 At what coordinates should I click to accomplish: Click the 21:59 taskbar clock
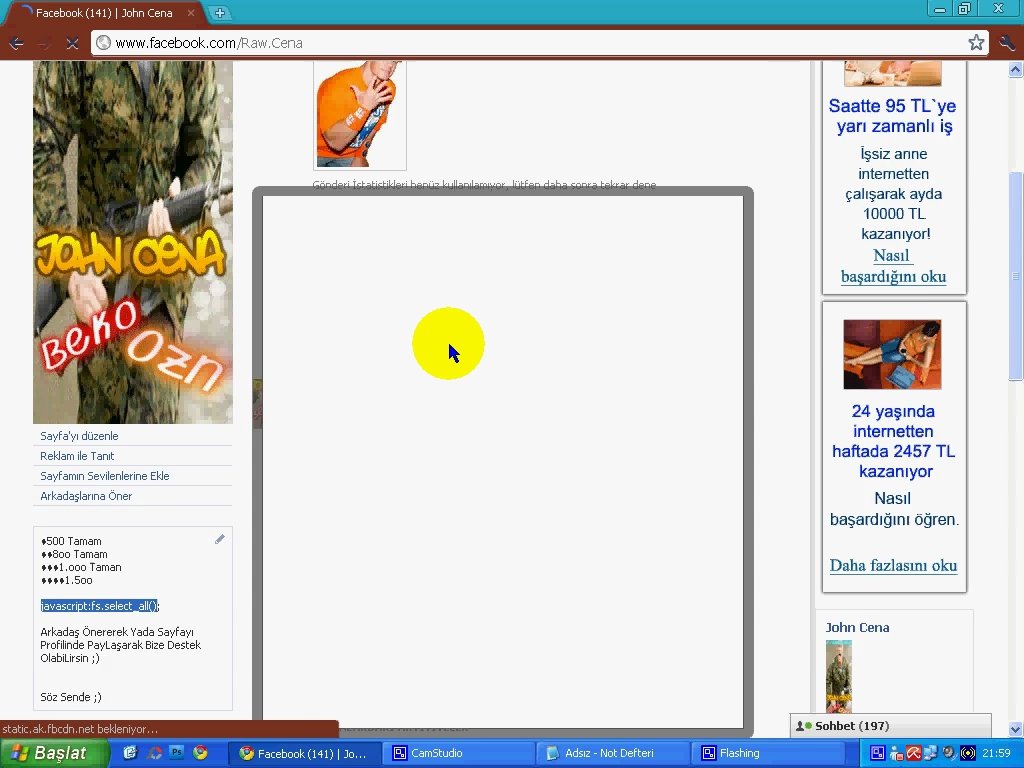996,753
